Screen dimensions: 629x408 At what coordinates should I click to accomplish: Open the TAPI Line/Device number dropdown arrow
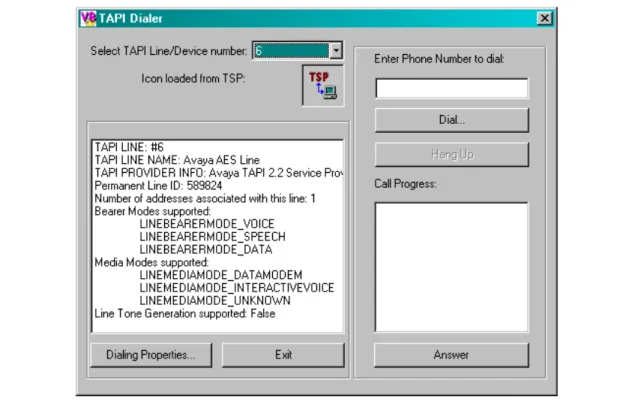[x=336, y=51]
